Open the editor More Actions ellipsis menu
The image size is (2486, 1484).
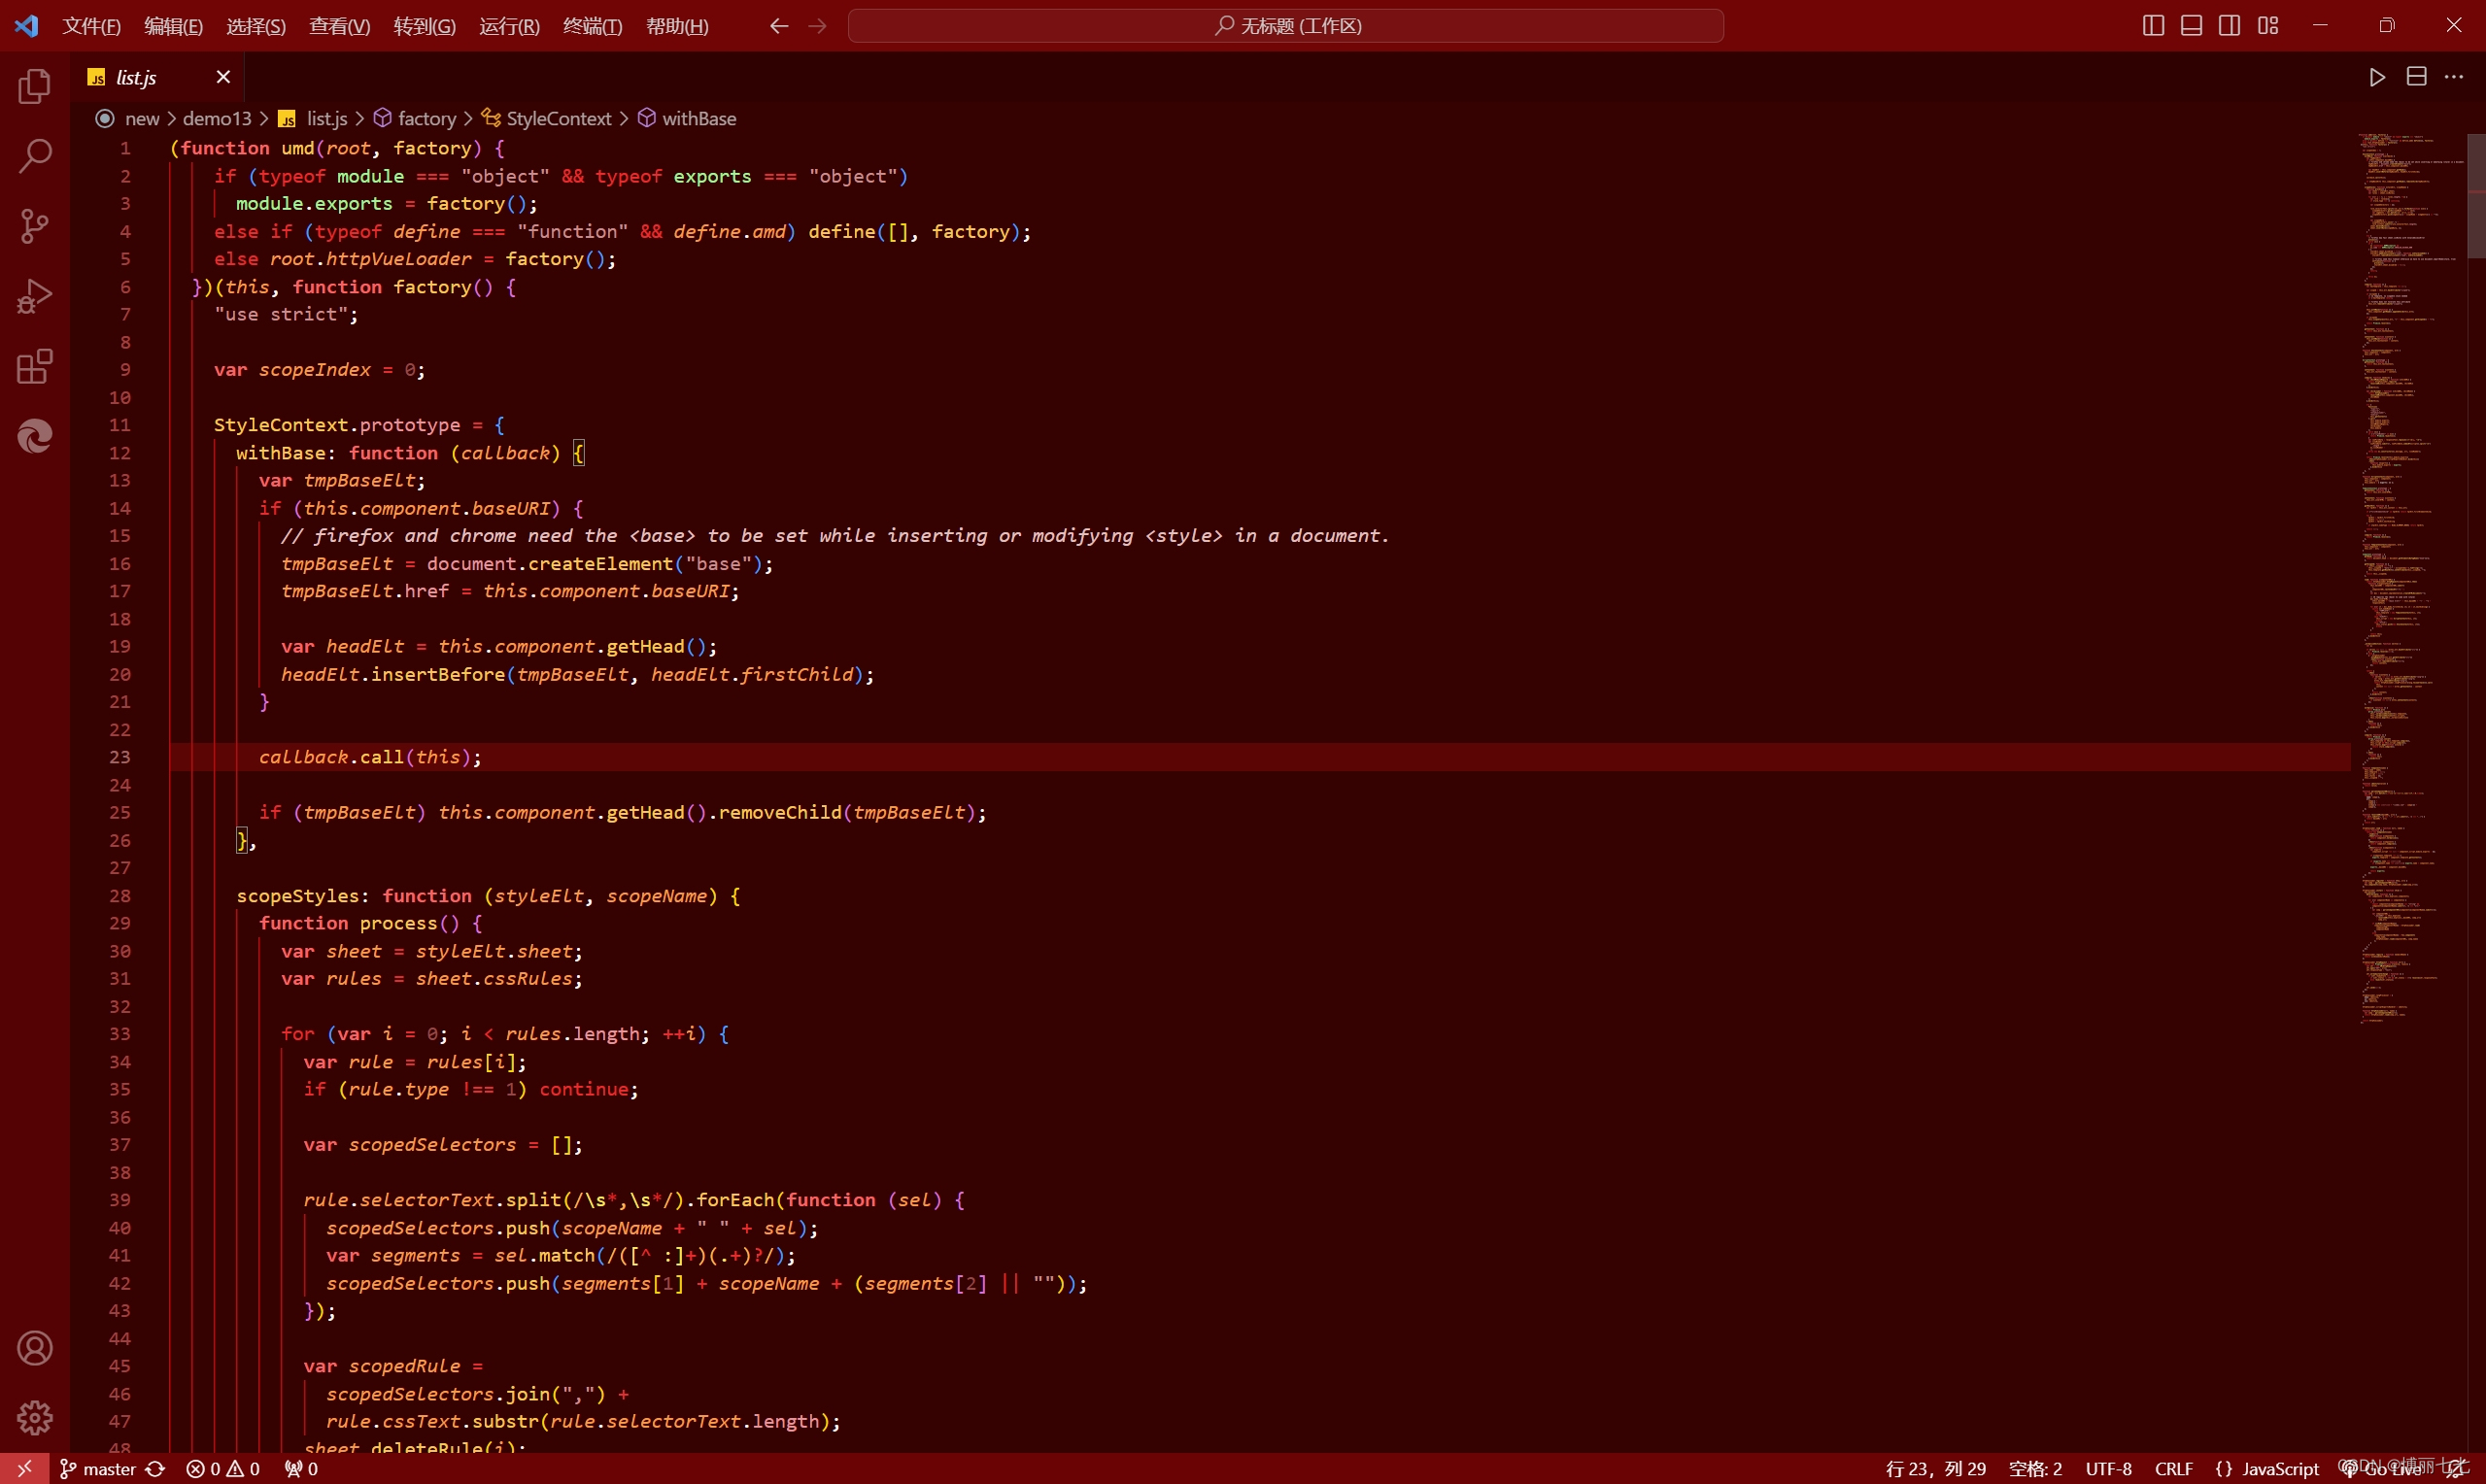click(2454, 77)
